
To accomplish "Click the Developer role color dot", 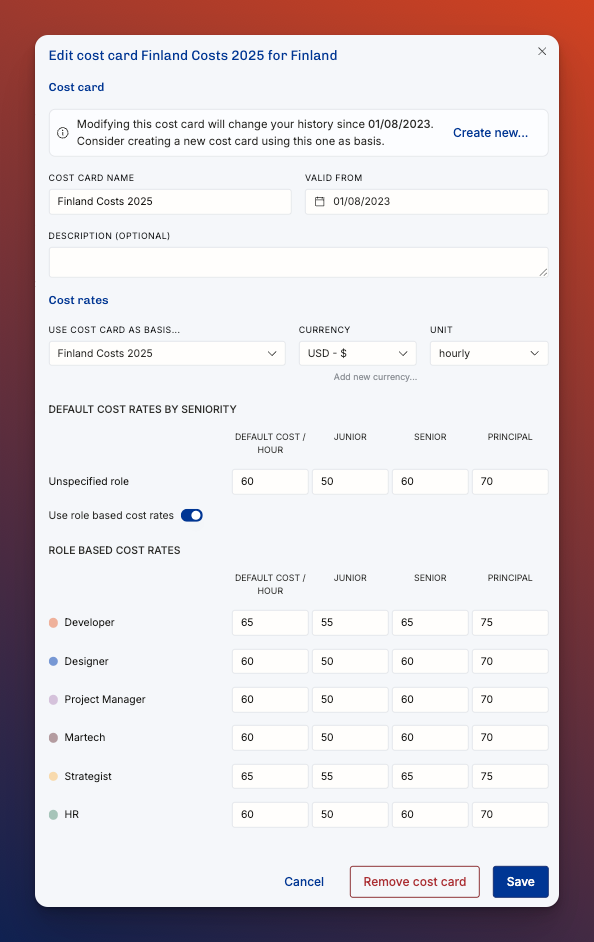I will (x=53, y=622).
